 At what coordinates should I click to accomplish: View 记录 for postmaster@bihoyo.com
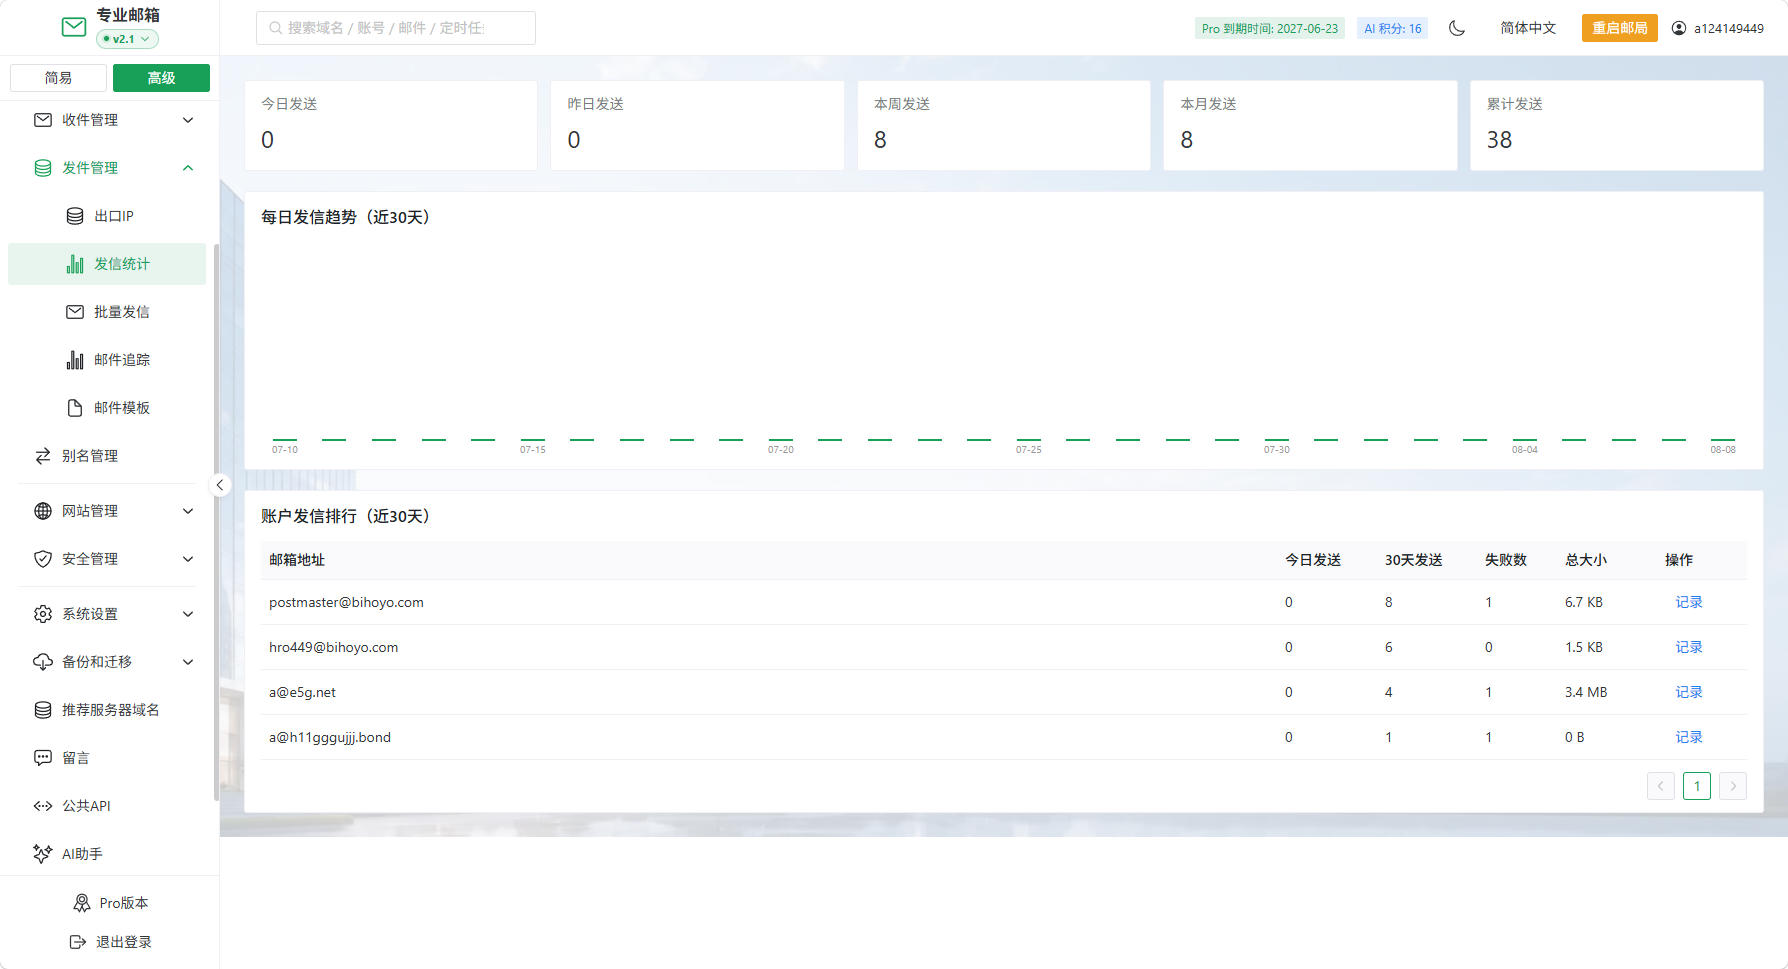[x=1689, y=602]
